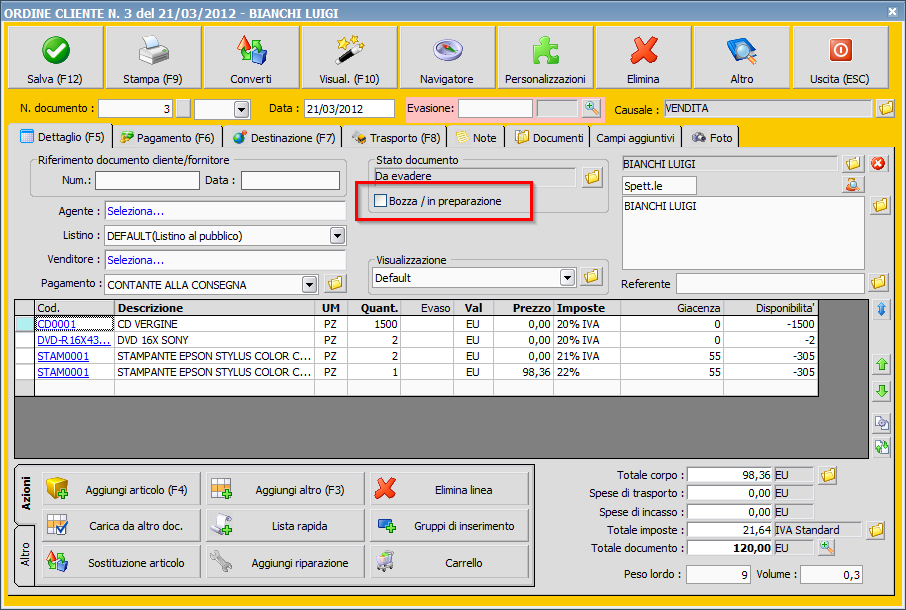This screenshot has height=610, width=906.
Task: Click customer search icon beside Spett.le
Action: click(x=853, y=185)
